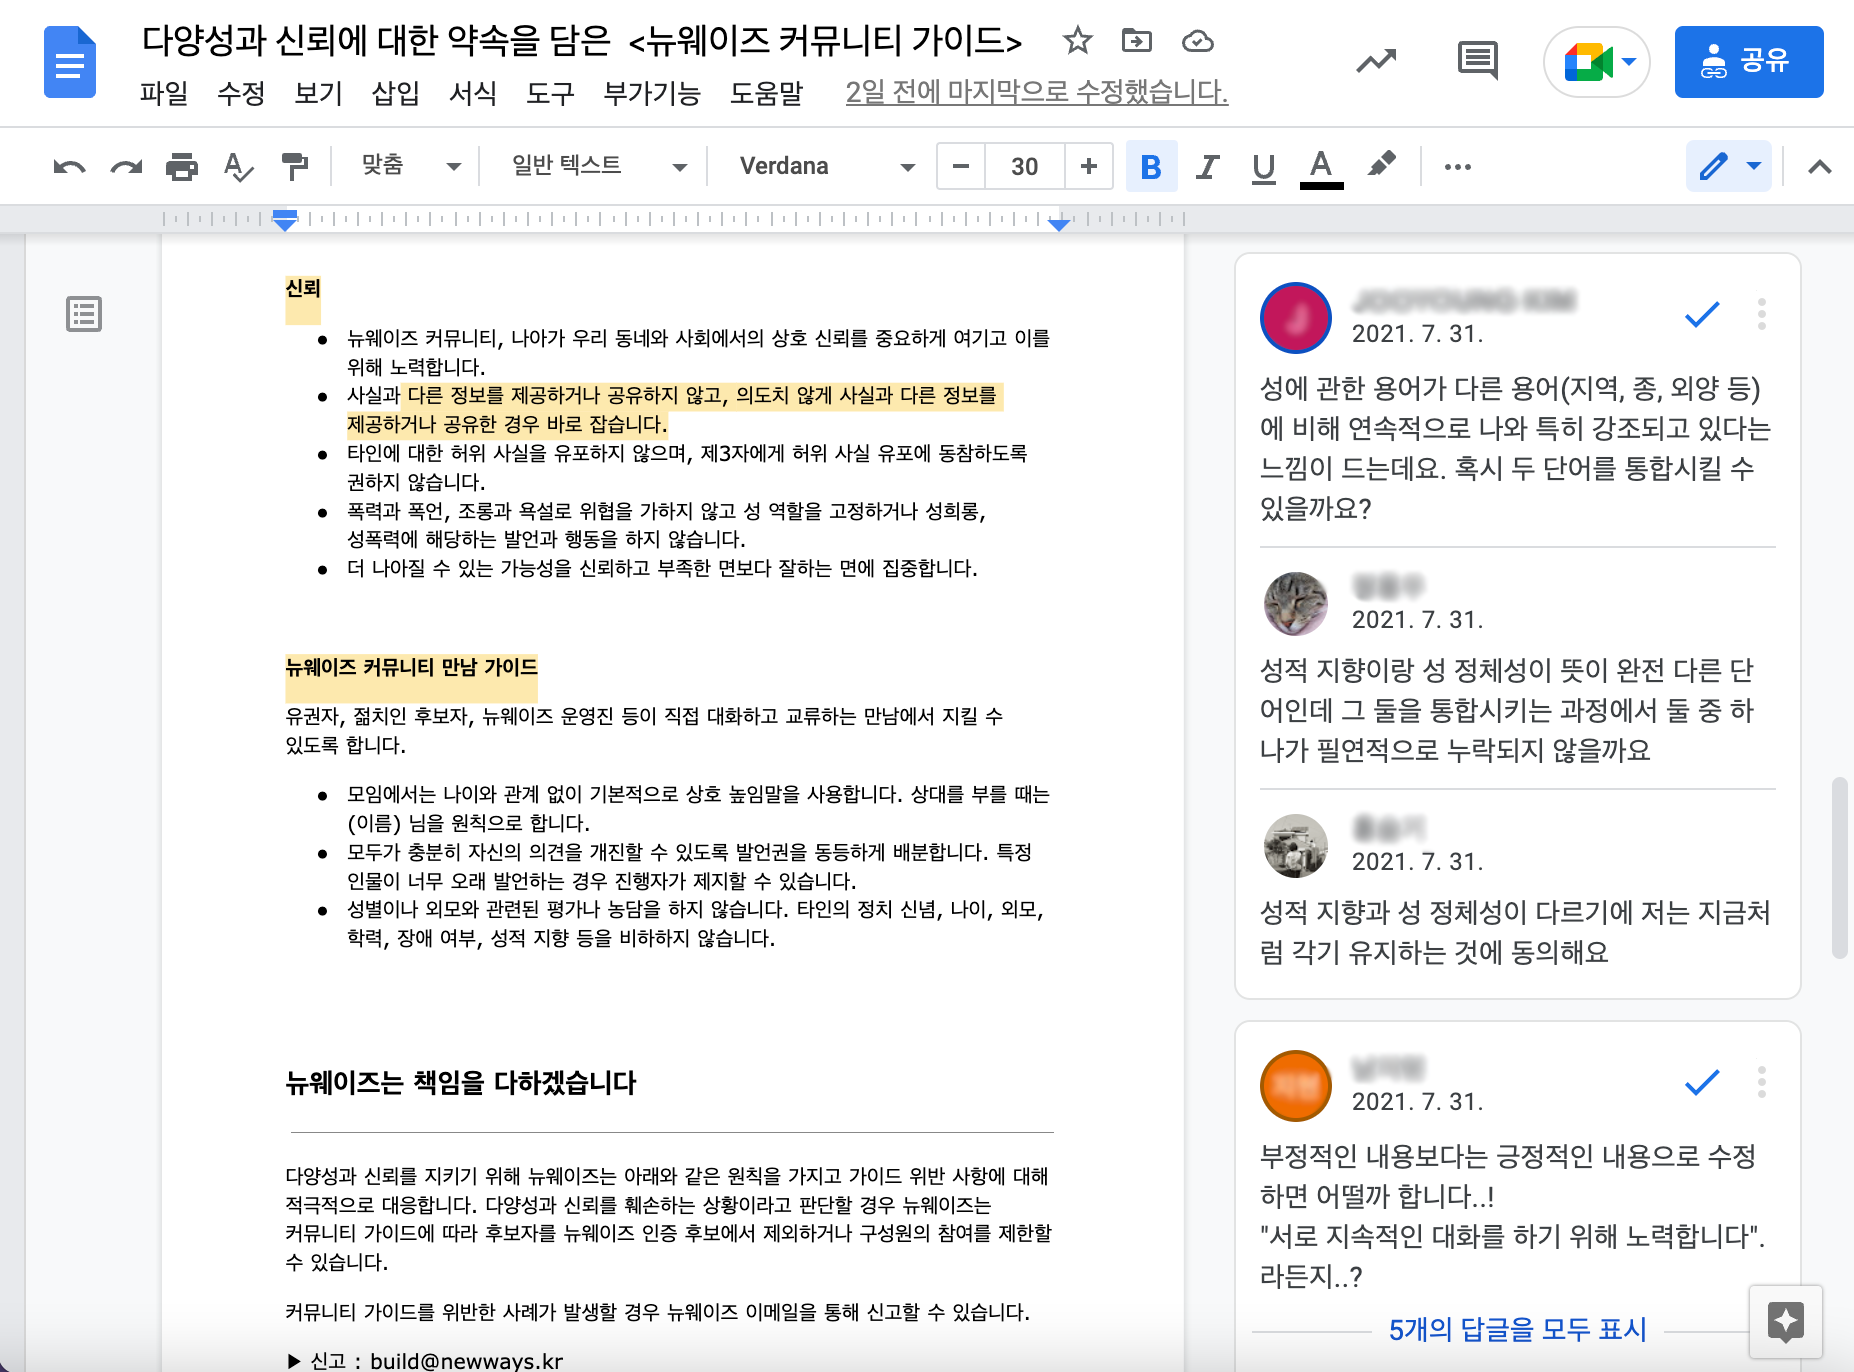Open more options on first comment
Image resolution: width=1854 pixels, height=1372 pixels.
(1762, 314)
